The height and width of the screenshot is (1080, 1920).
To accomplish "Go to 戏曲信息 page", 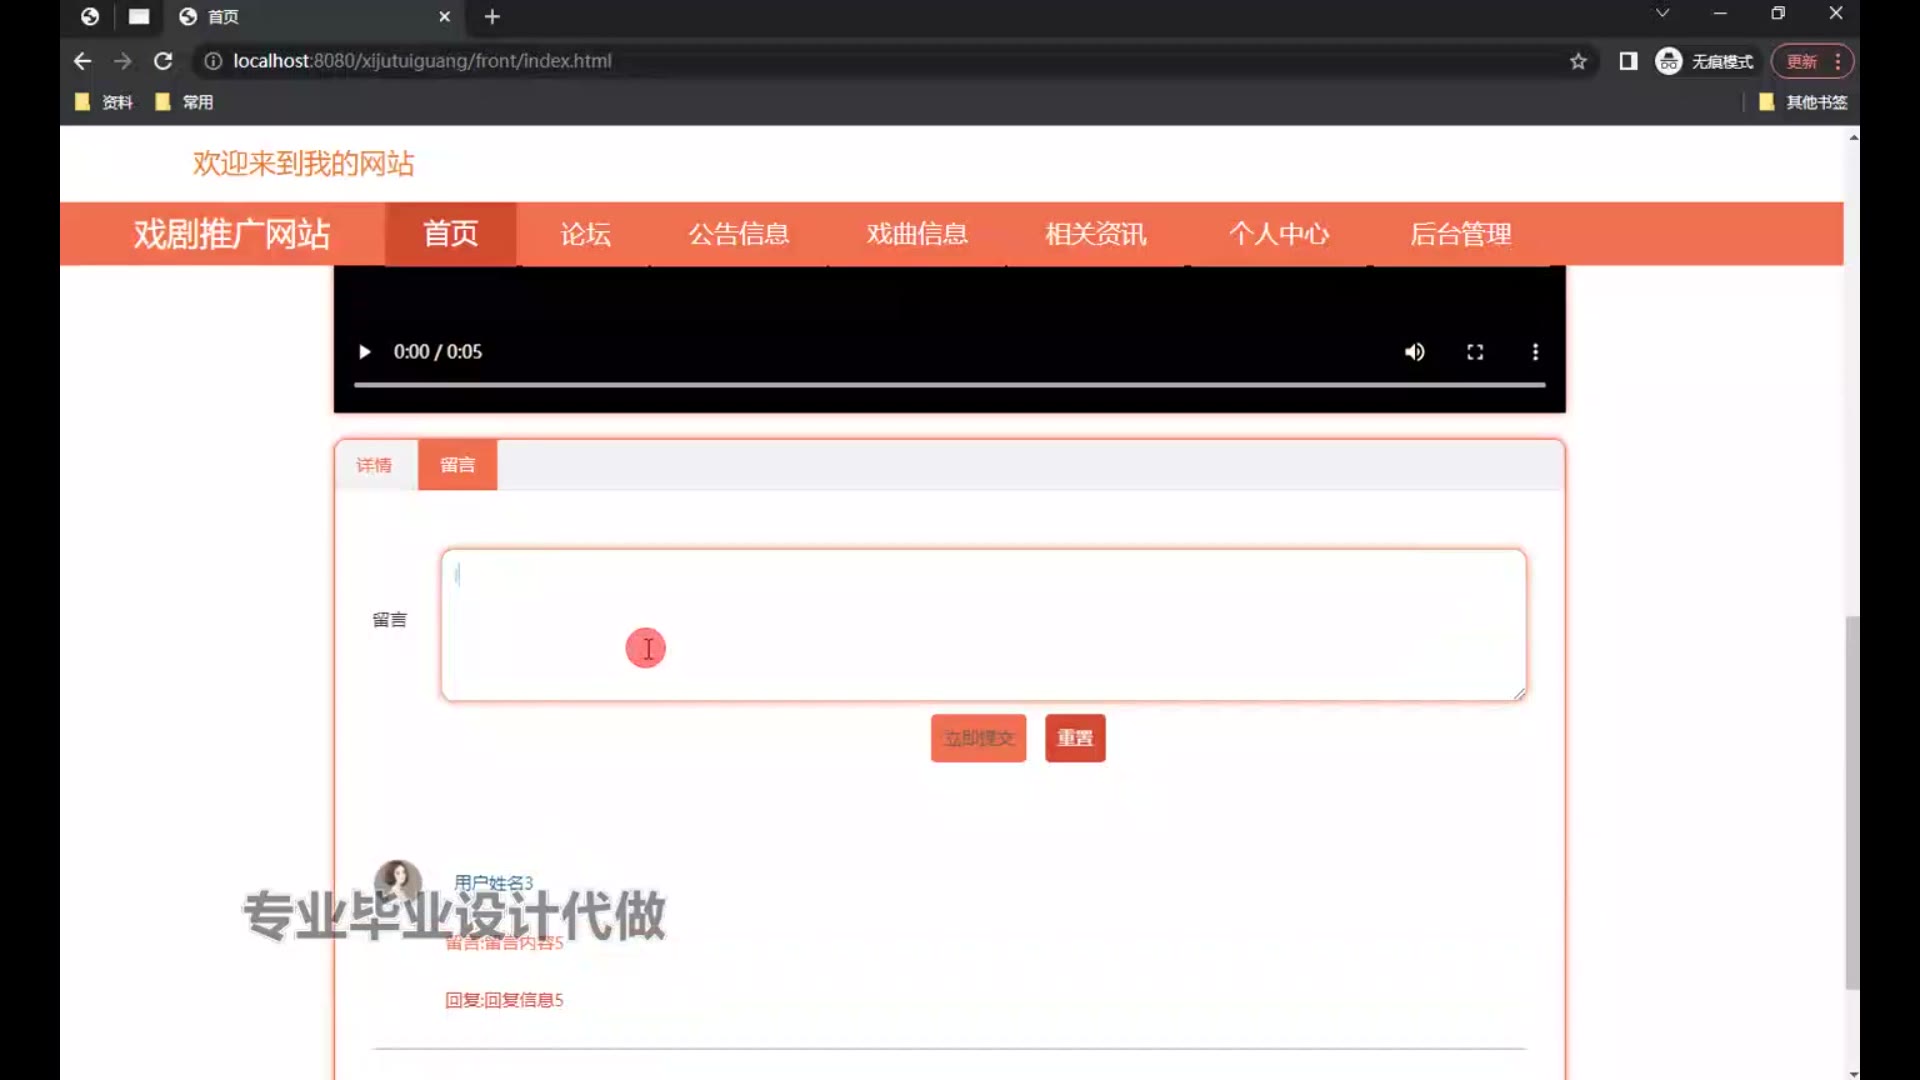I will [917, 234].
